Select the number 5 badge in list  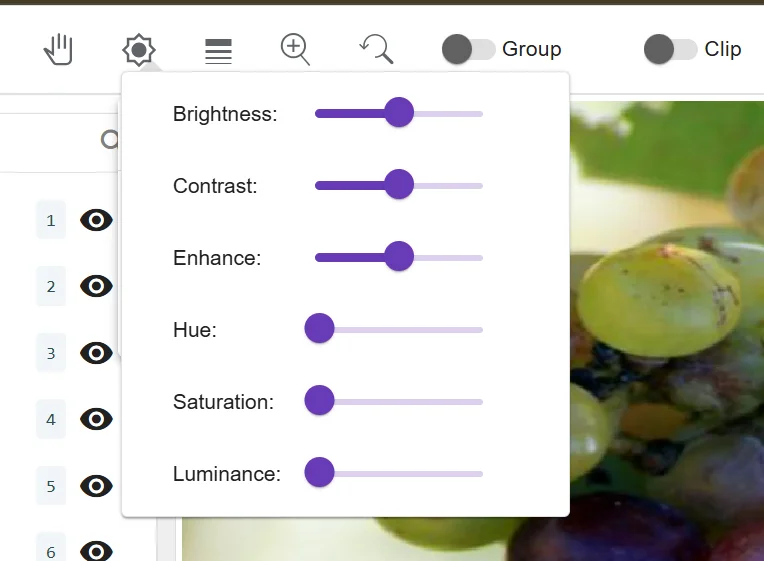click(x=51, y=486)
